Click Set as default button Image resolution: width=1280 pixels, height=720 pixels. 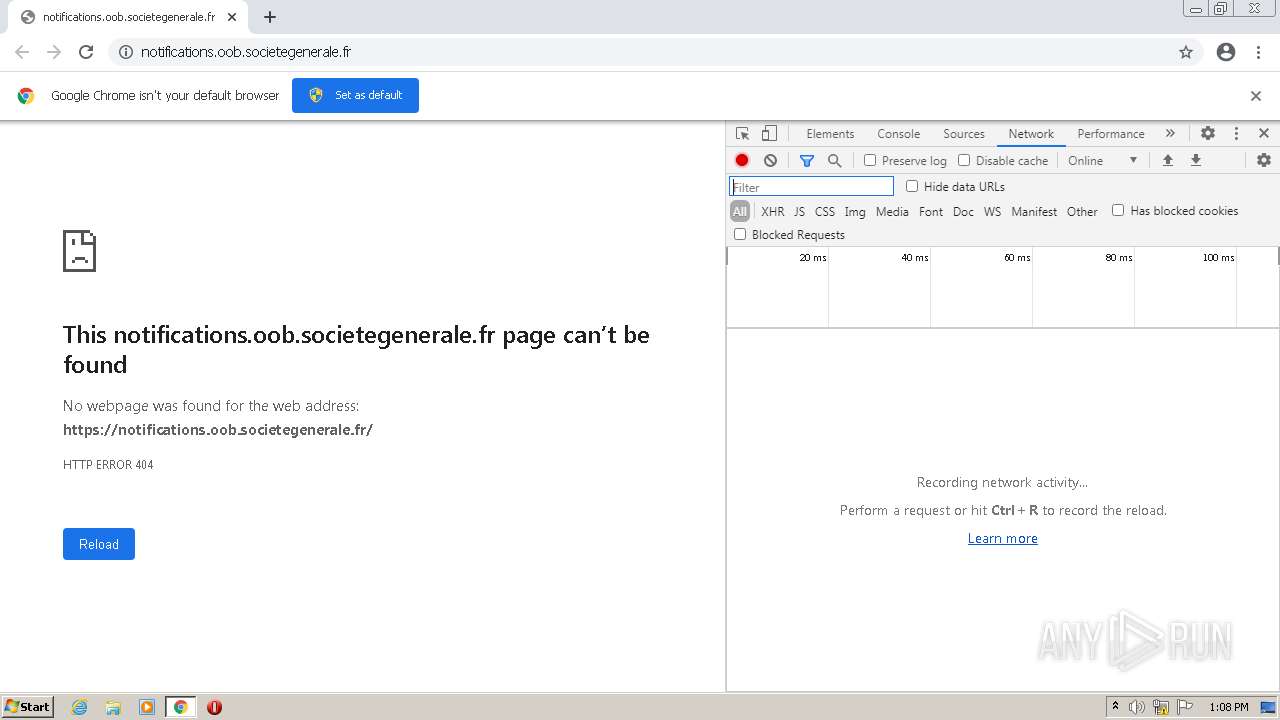pyautogui.click(x=355, y=95)
